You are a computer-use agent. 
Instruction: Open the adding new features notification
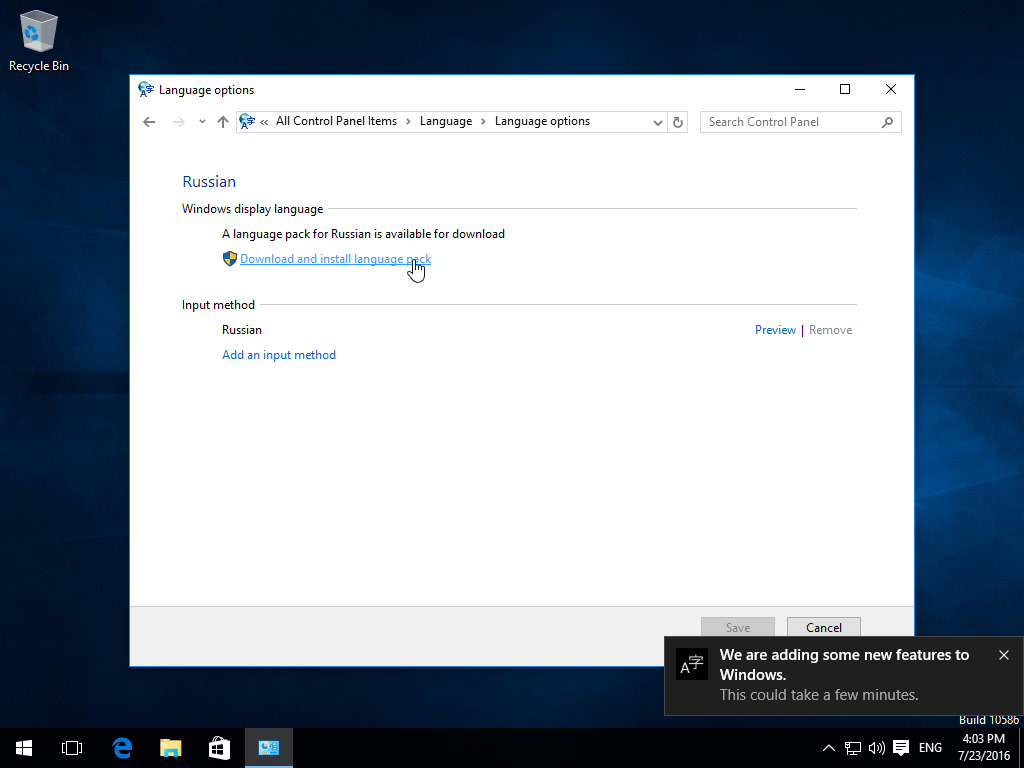[844, 675]
